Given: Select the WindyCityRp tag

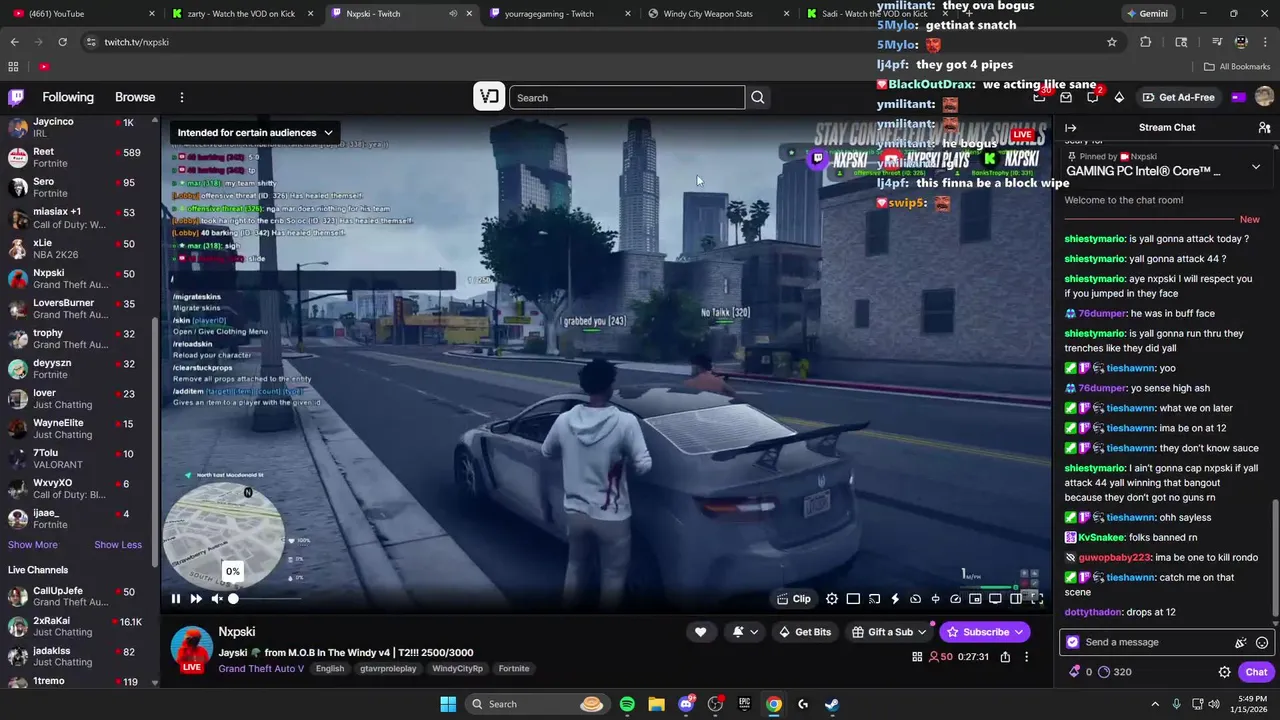Looking at the screenshot, I should [457, 669].
